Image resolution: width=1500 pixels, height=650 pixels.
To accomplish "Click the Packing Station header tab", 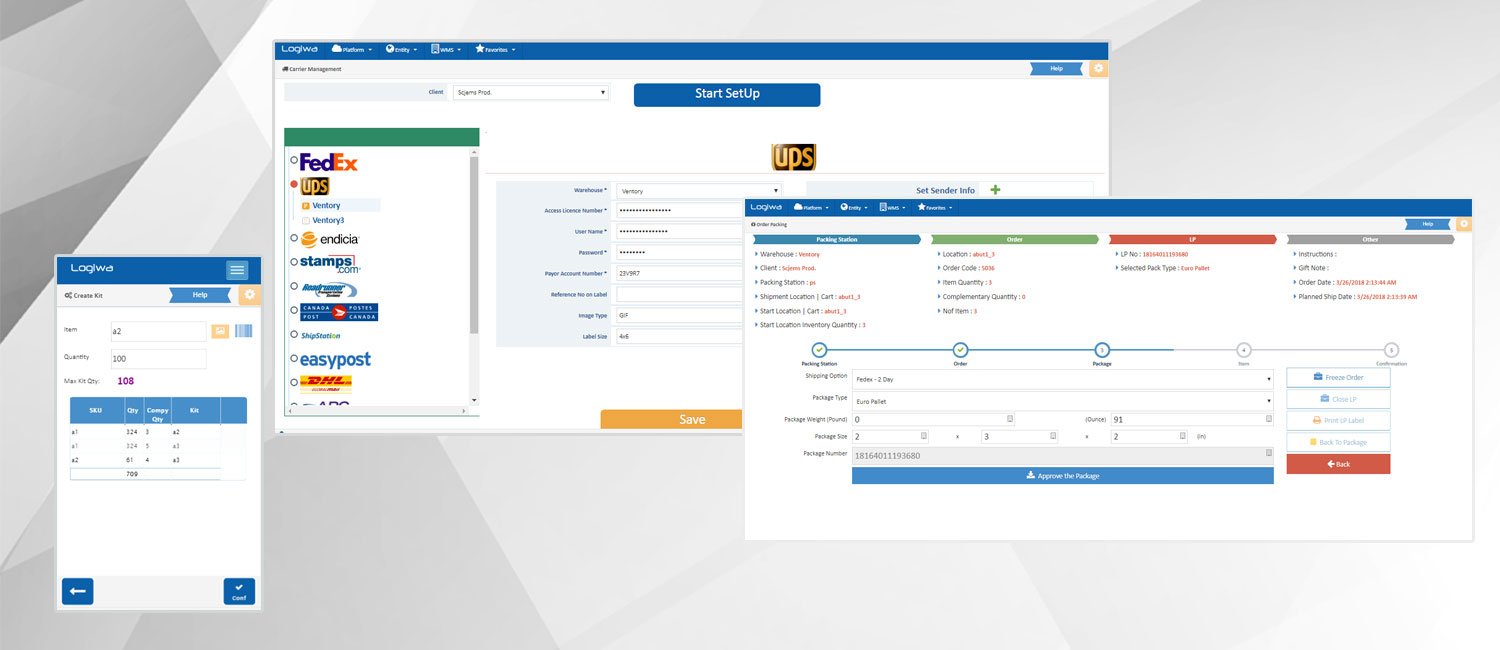I will click(x=836, y=240).
